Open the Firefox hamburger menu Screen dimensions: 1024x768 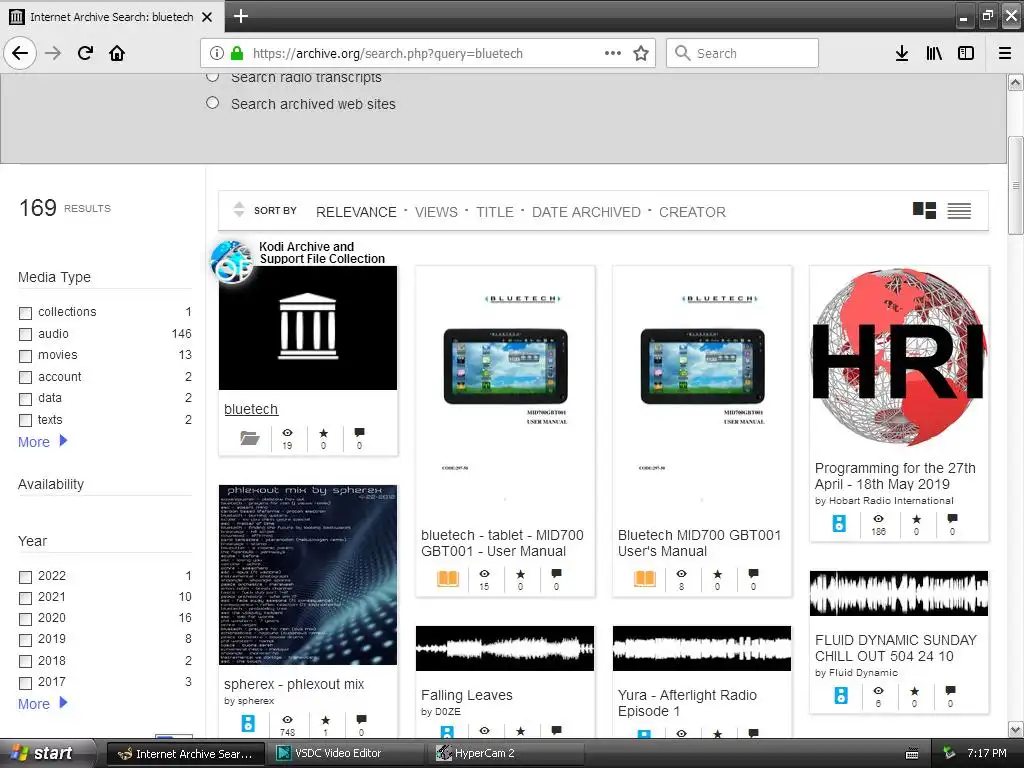coord(1005,53)
